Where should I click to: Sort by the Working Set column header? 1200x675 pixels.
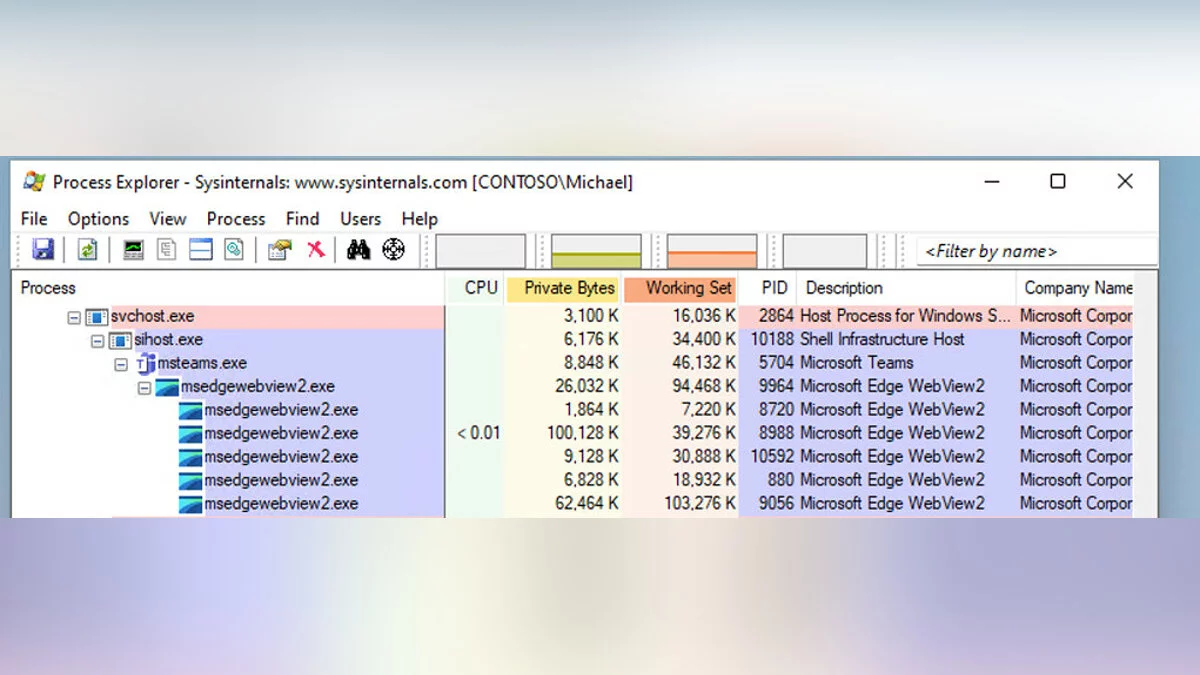[680, 288]
